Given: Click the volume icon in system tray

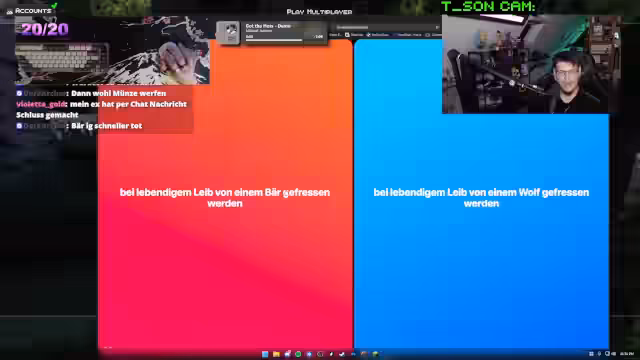Looking at the screenshot, I should click(613, 354).
